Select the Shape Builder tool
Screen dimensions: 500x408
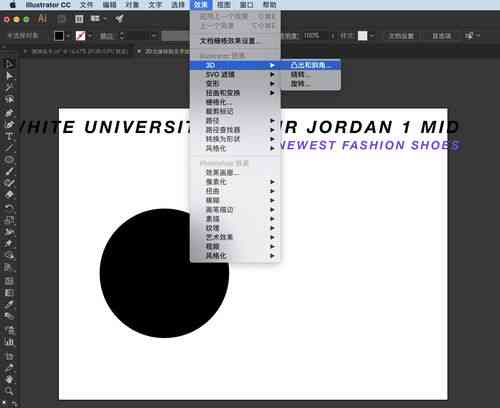pos(9,255)
